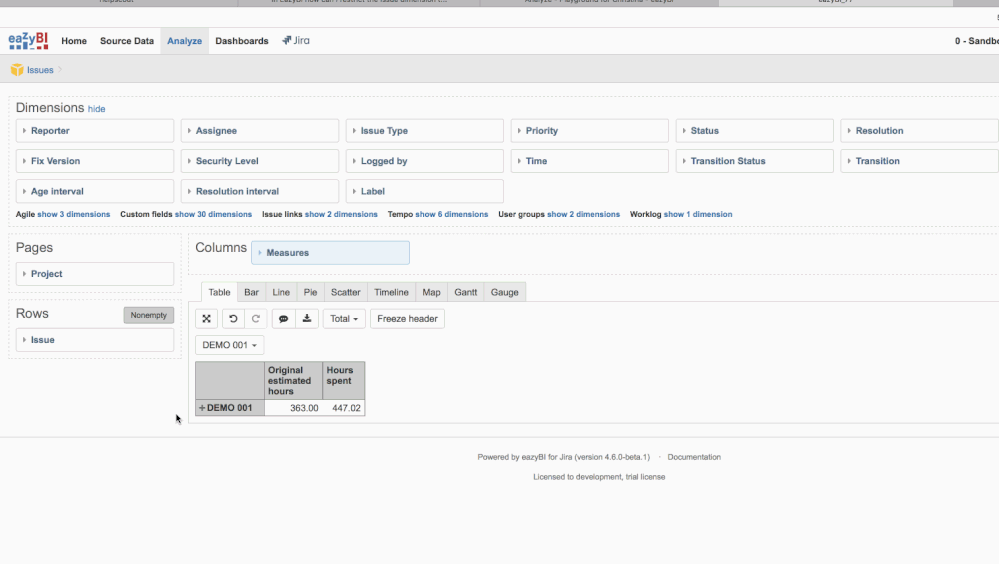This screenshot has width=999, height=564.
Task: Click the Original estimated hours column header
Action: (294, 380)
